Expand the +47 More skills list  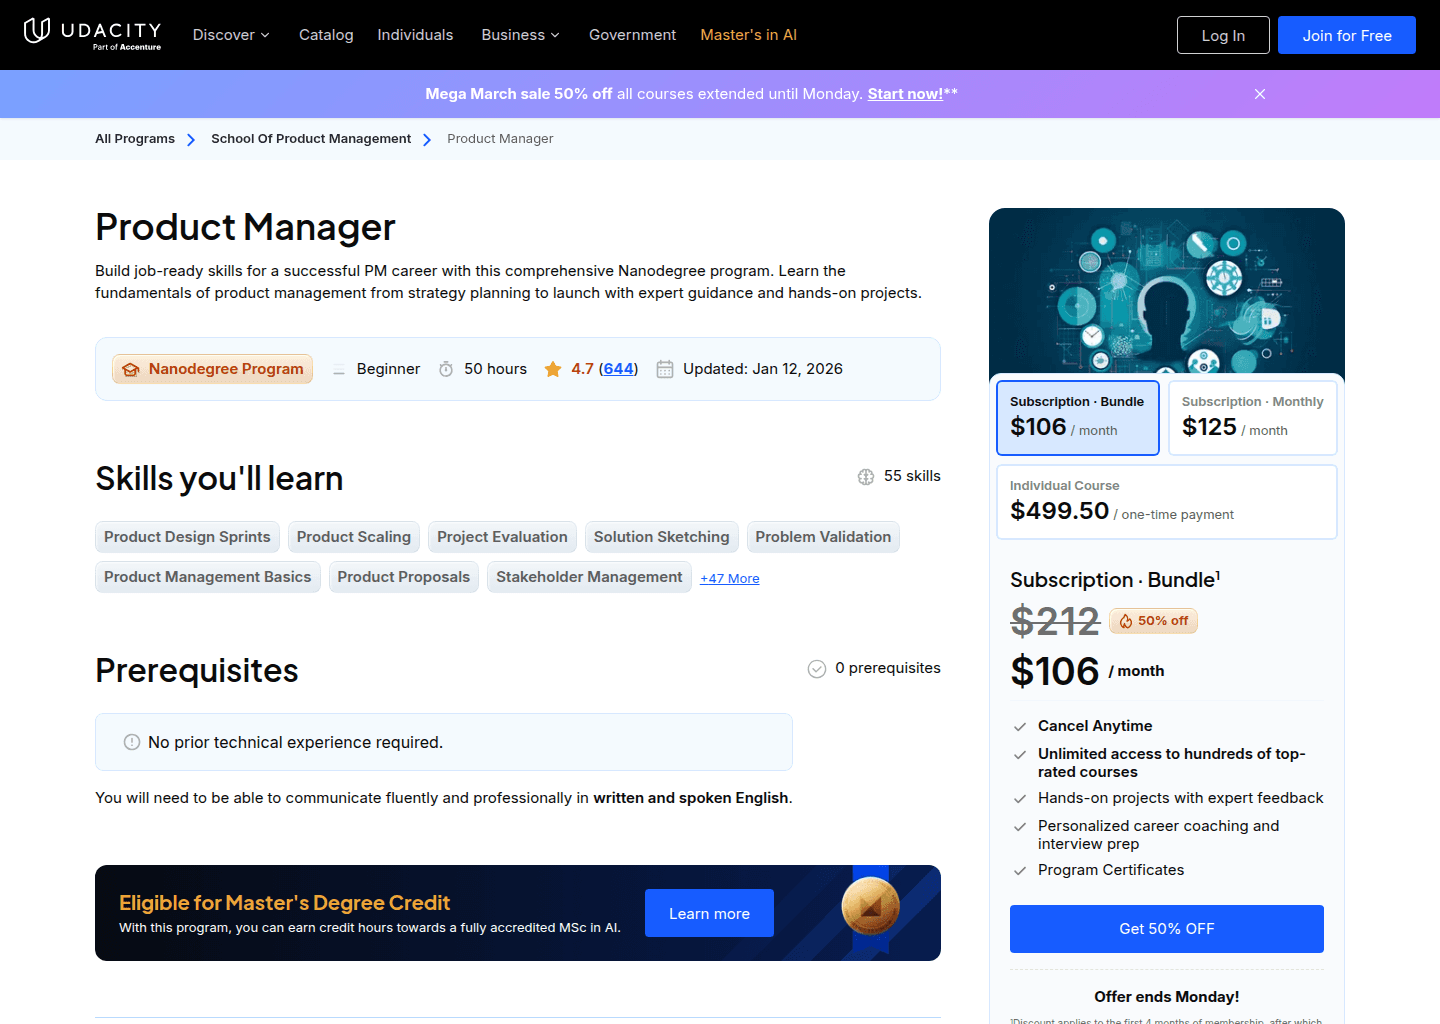pyautogui.click(x=729, y=578)
